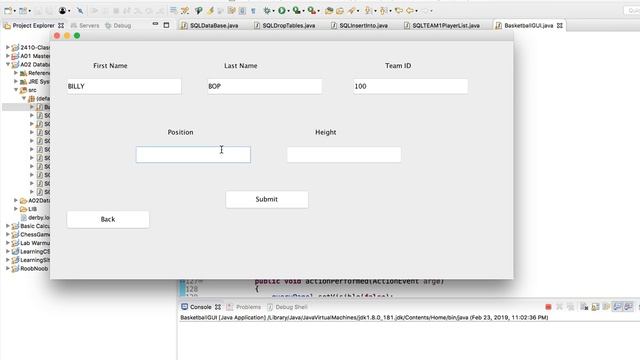Minimize the Project Explorer view

(x=155, y=24)
